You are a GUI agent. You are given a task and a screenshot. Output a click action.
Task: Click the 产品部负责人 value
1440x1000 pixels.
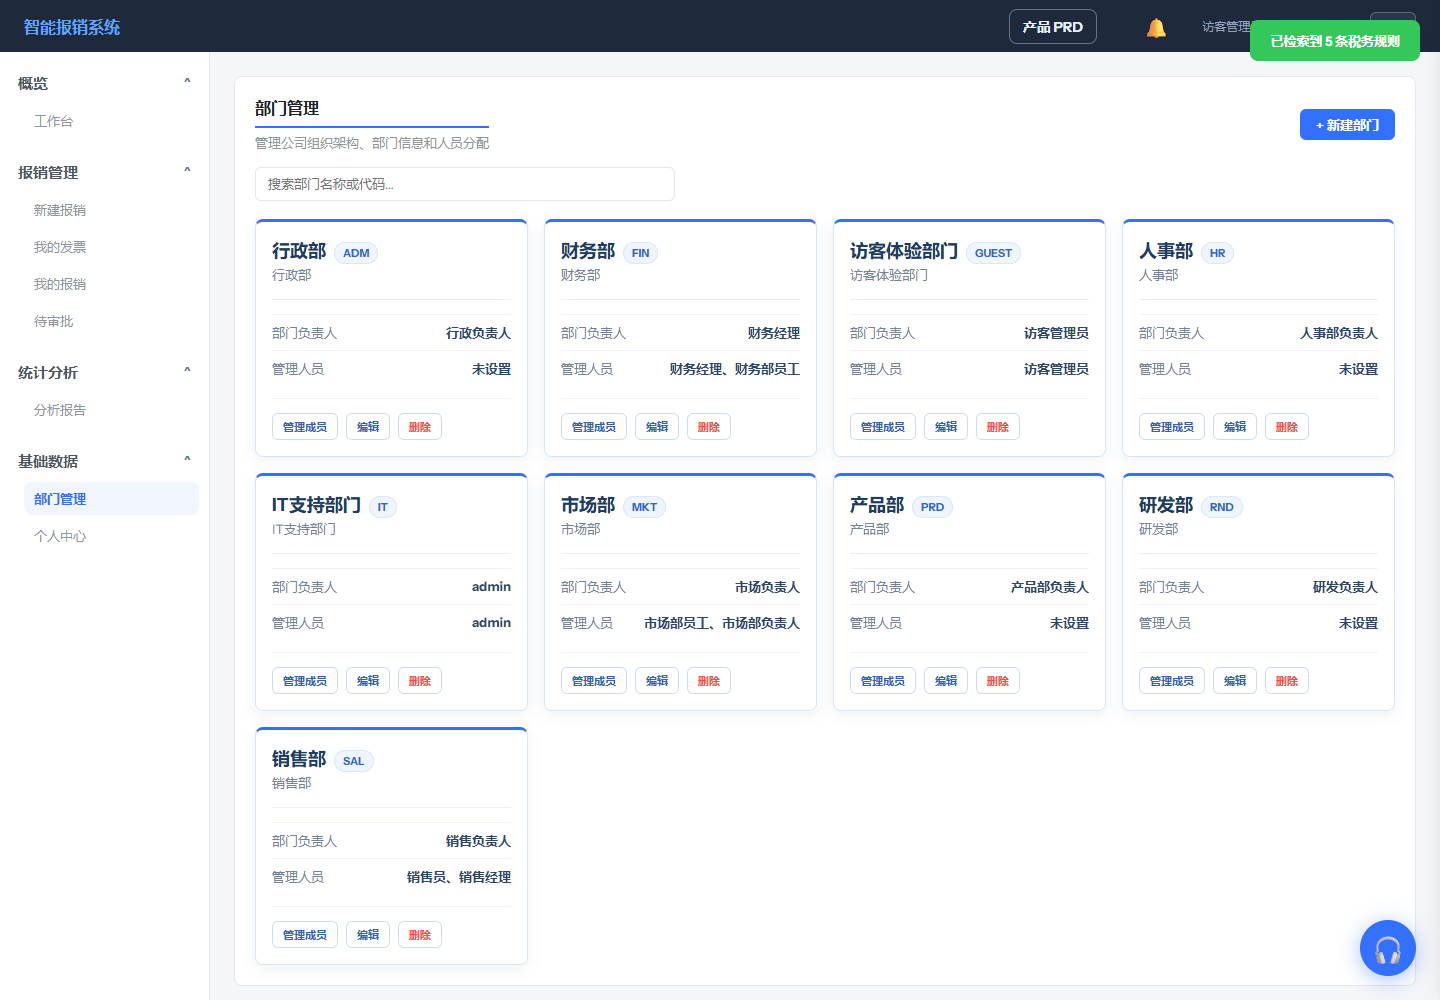pos(1050,587)
